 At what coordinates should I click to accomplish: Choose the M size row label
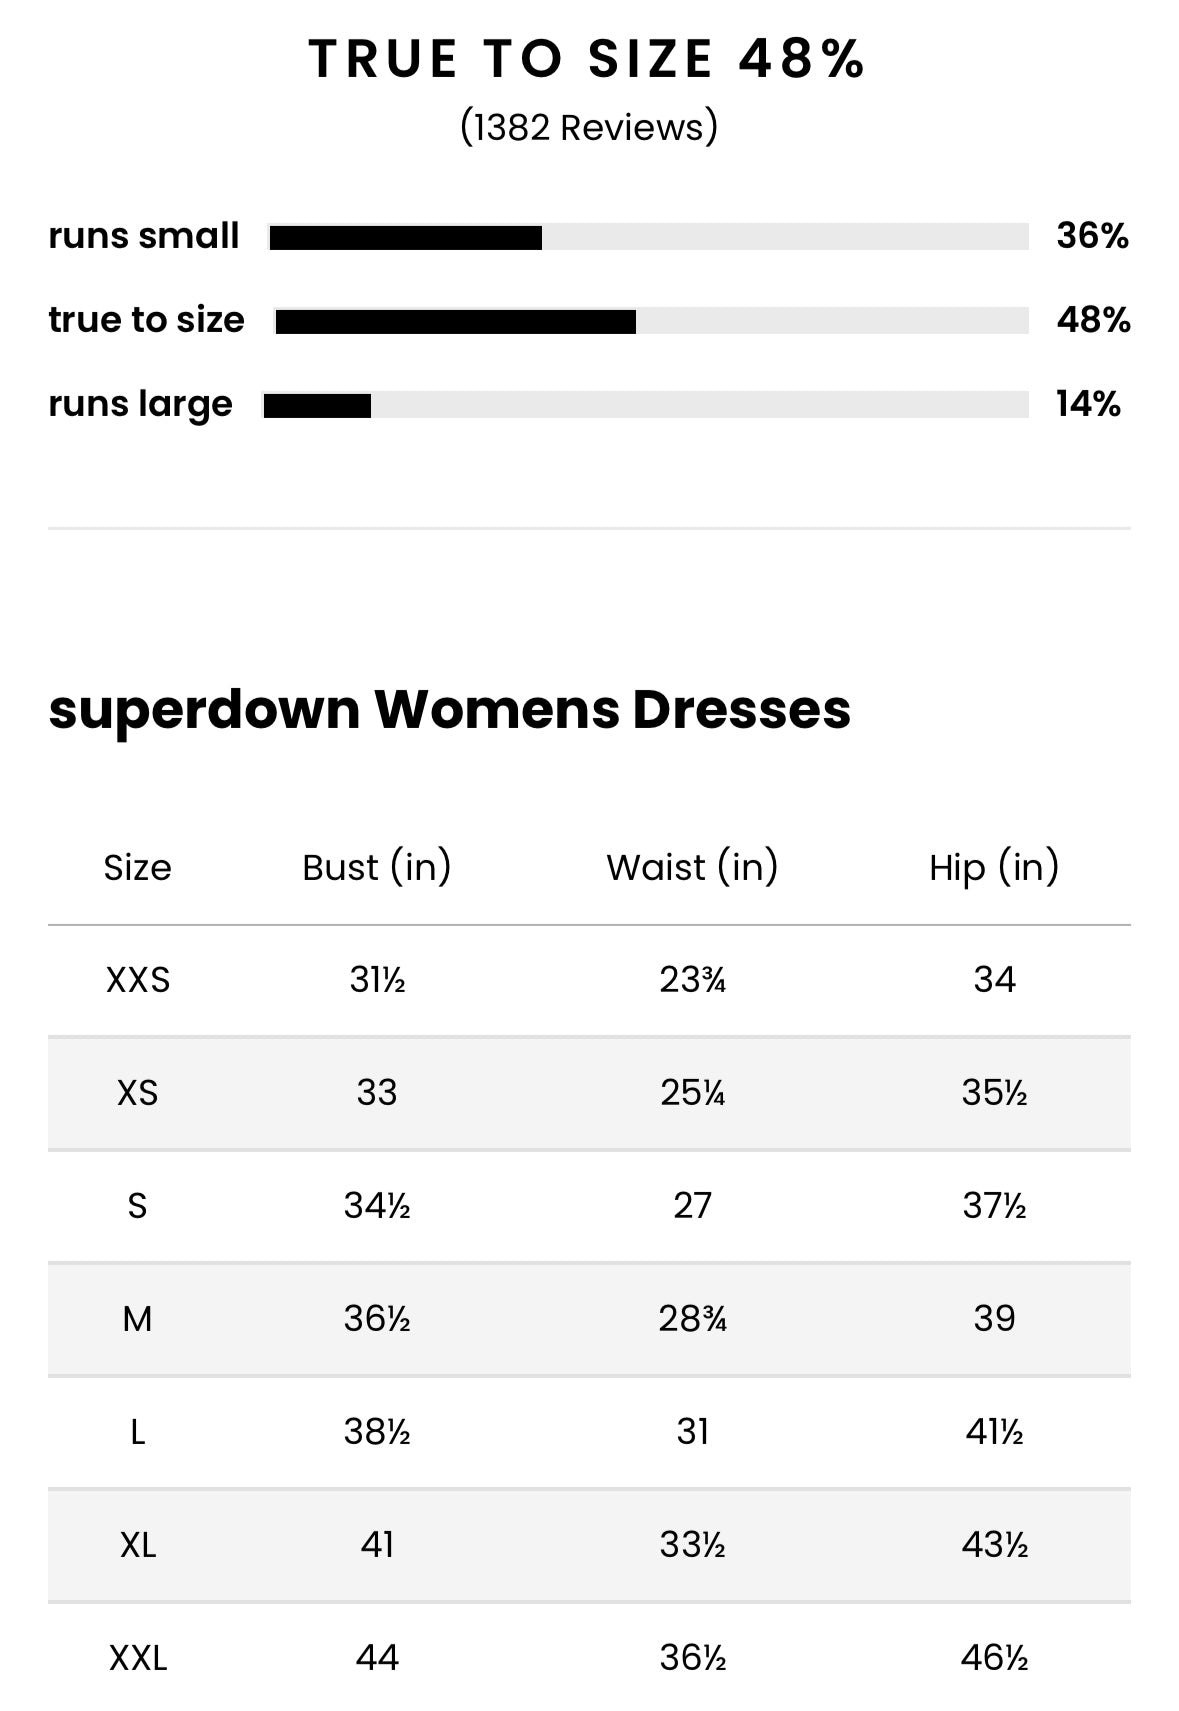click(x=137, y=1319)
